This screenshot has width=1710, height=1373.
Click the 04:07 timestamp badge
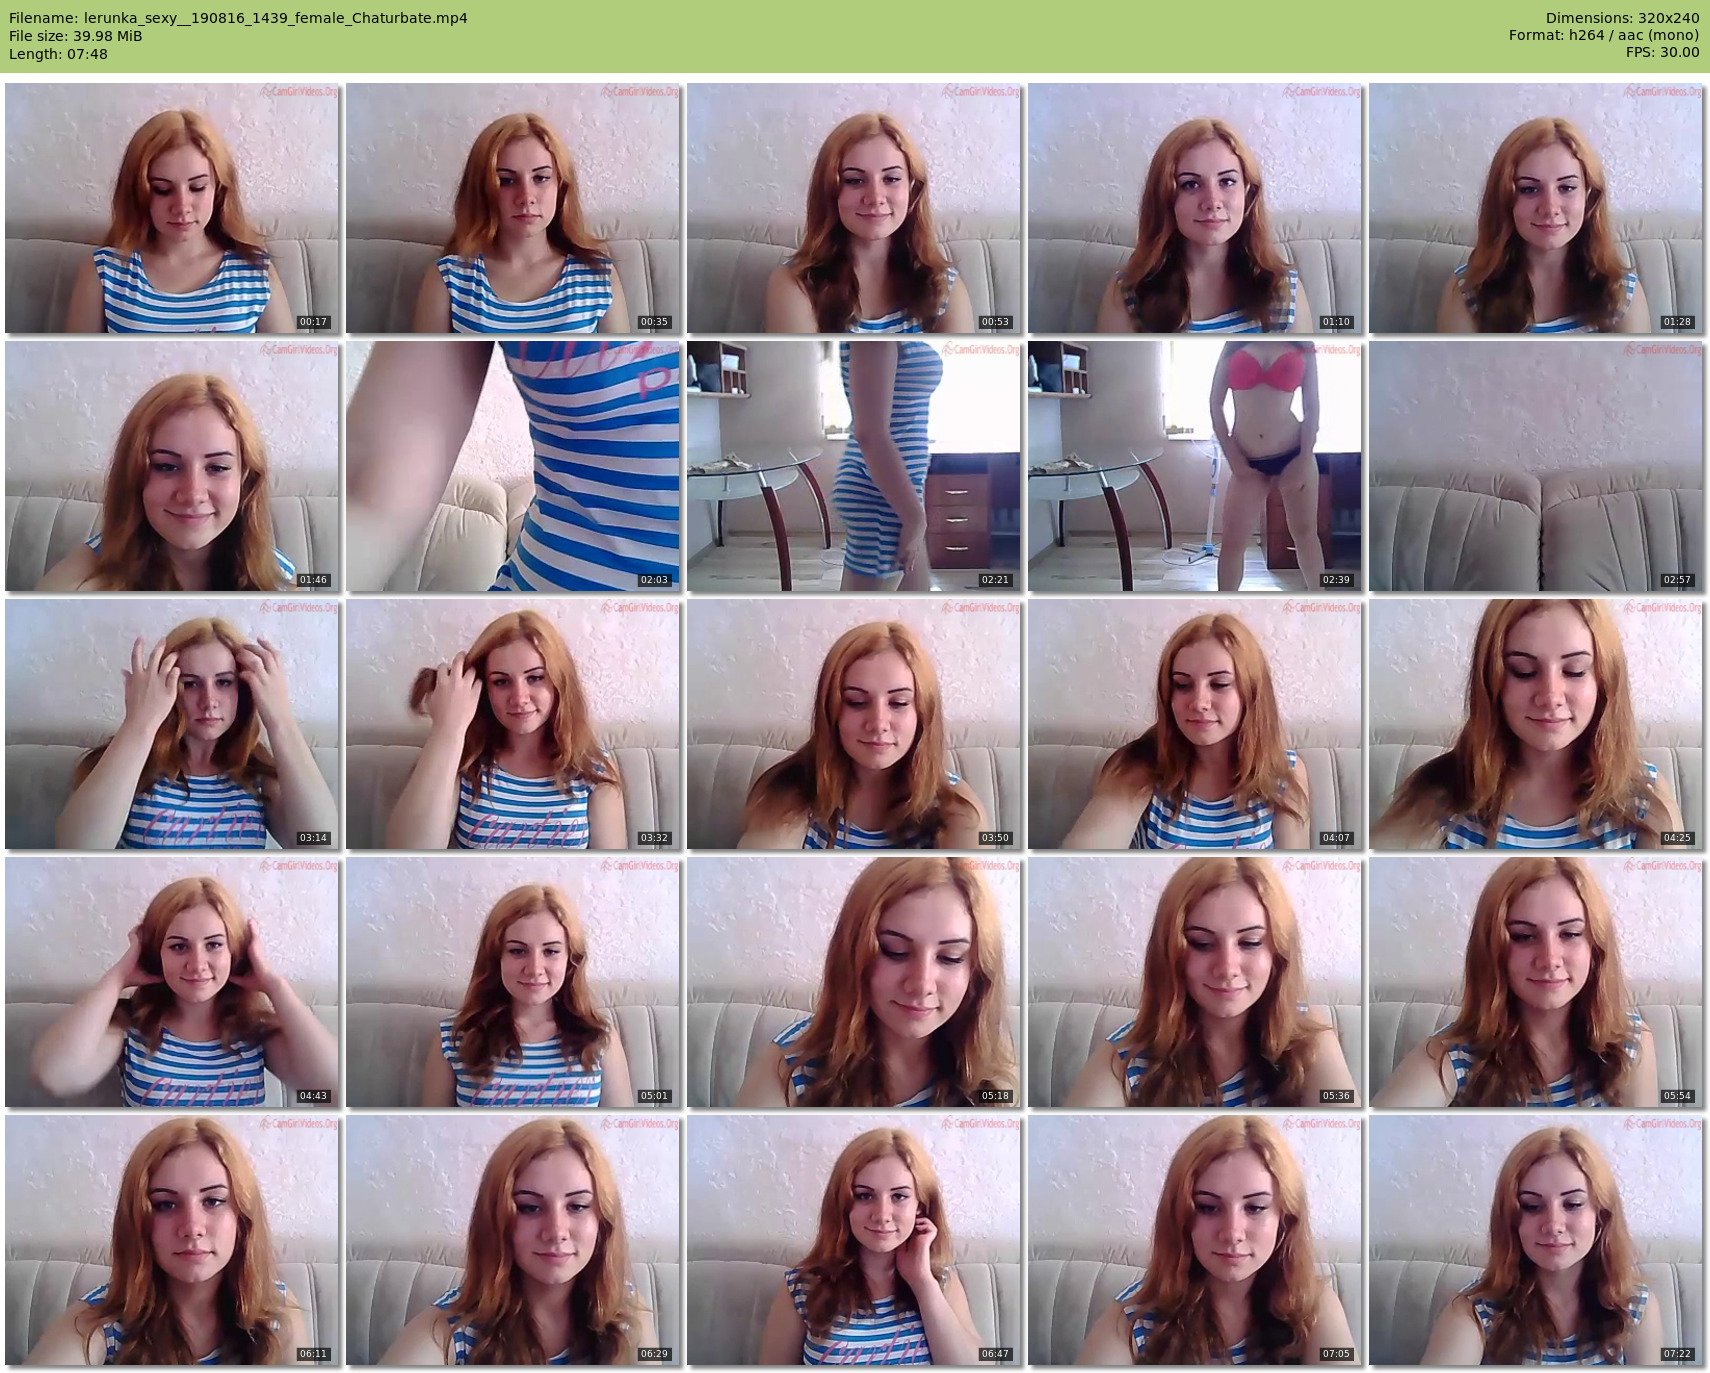coord(1336,838)
